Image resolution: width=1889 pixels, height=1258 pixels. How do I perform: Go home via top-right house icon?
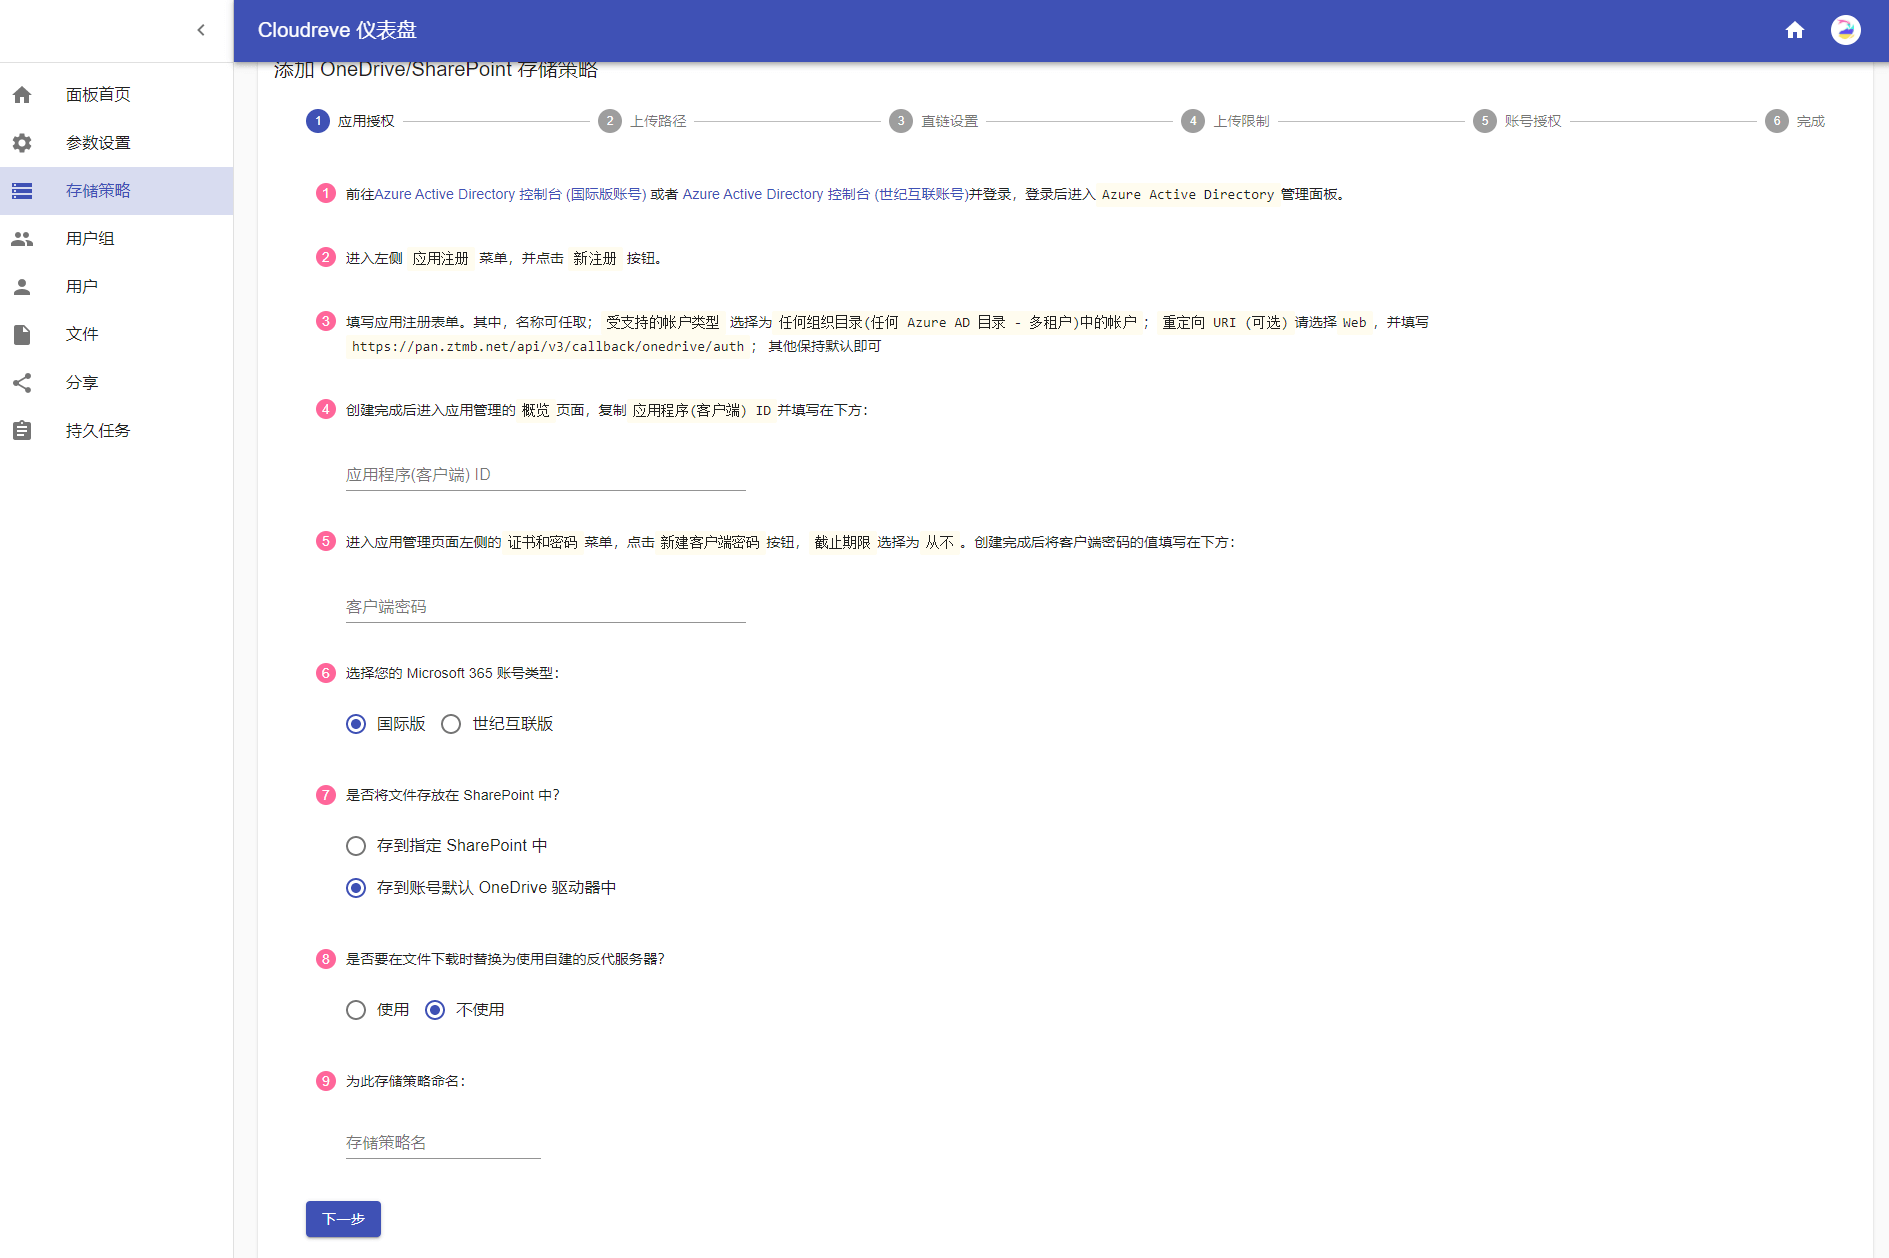1795,30
